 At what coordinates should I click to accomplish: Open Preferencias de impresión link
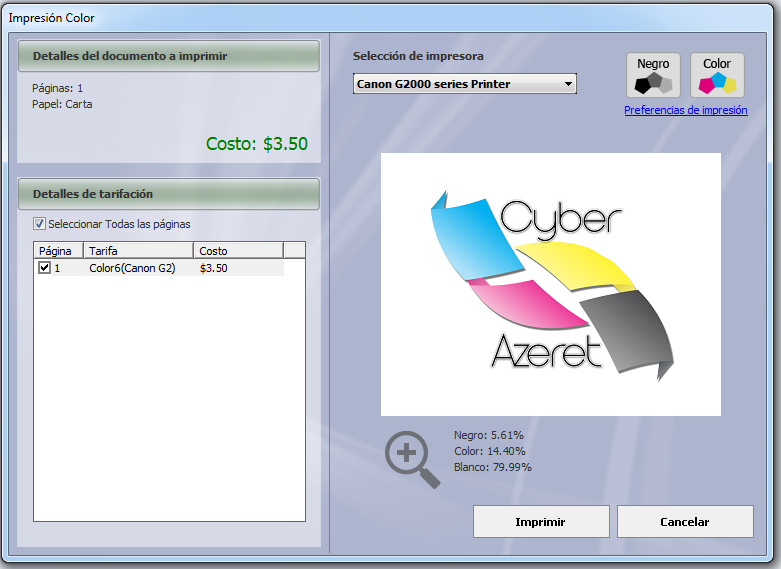[x=685, y=110]
